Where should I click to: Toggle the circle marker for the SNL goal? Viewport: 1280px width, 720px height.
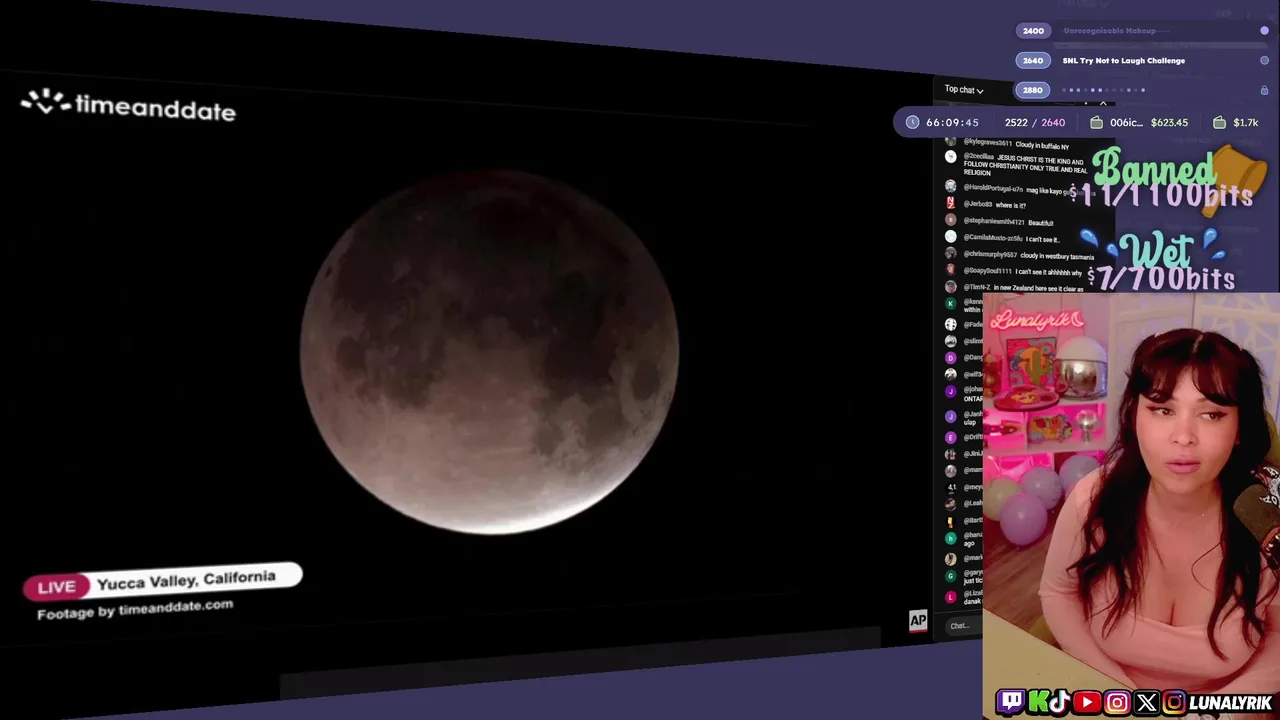pyautogui.click(x=1265, y=61)
